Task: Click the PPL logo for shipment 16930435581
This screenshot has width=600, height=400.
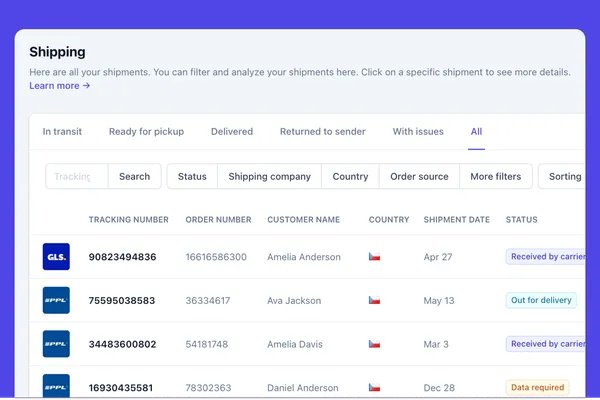Action: click(x=56, y=386)
